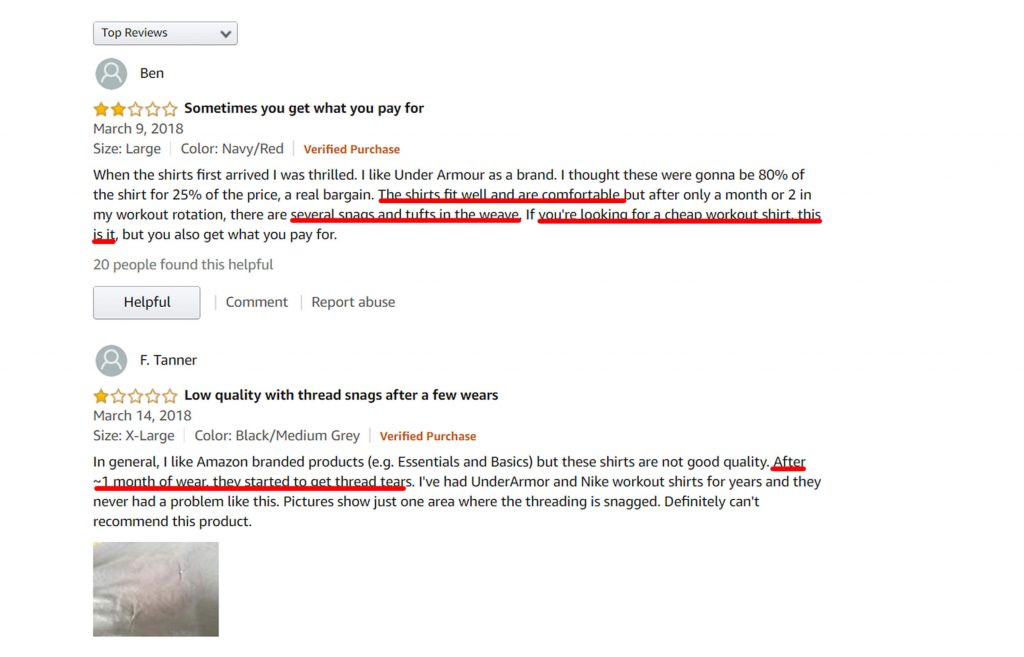
Task: Click Verified Purchase label on Ben's review
Action: 352,149
